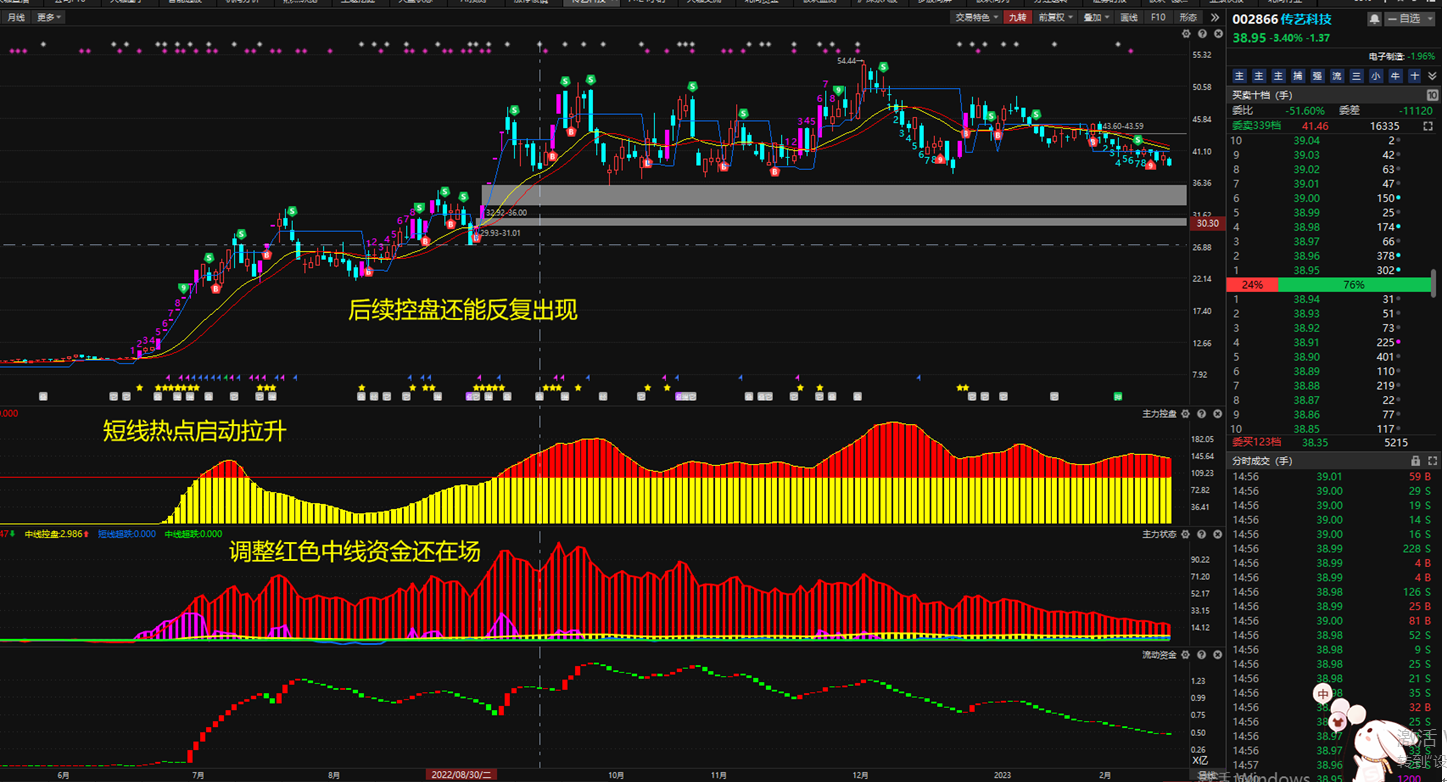This screenshot has width=1447, height=782.
Task: Click the 委买123档 row
Action: coord(1333,442)
